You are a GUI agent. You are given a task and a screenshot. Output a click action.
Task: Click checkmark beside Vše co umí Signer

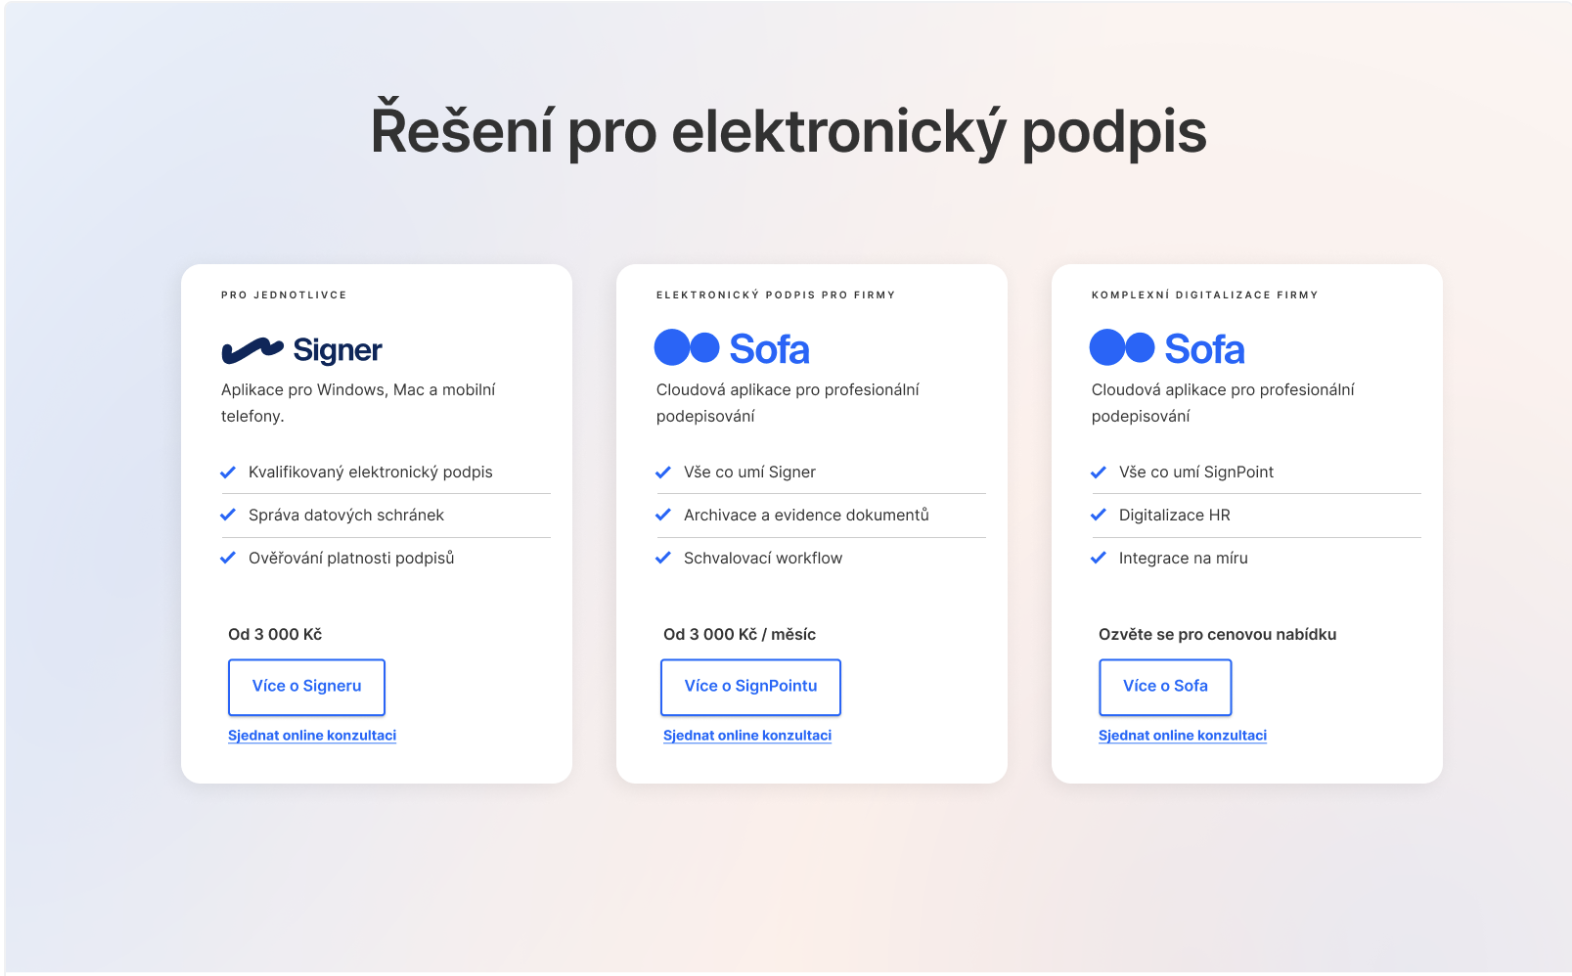tap(663, 472)
